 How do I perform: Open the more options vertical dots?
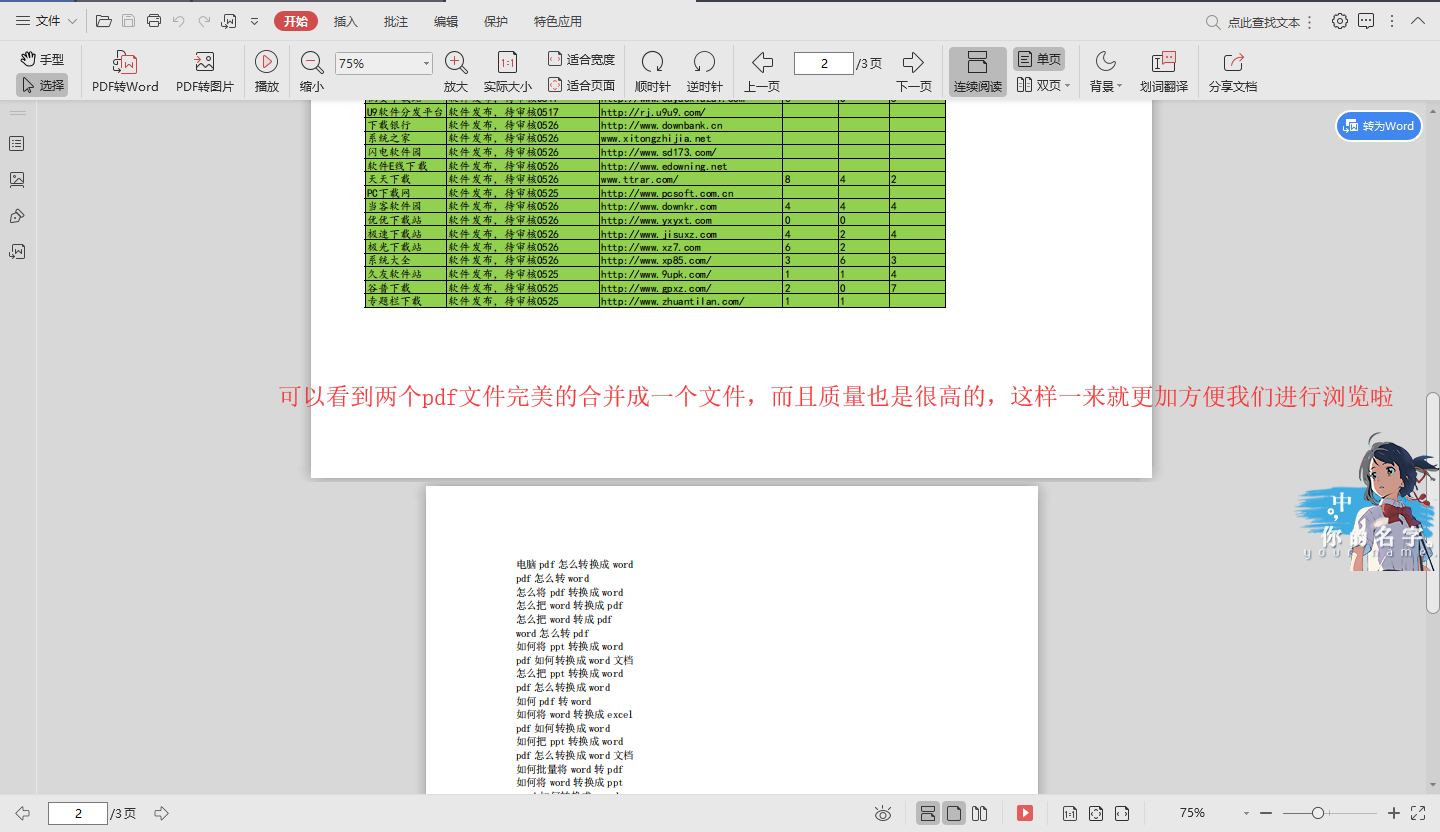coord(1391,21)
